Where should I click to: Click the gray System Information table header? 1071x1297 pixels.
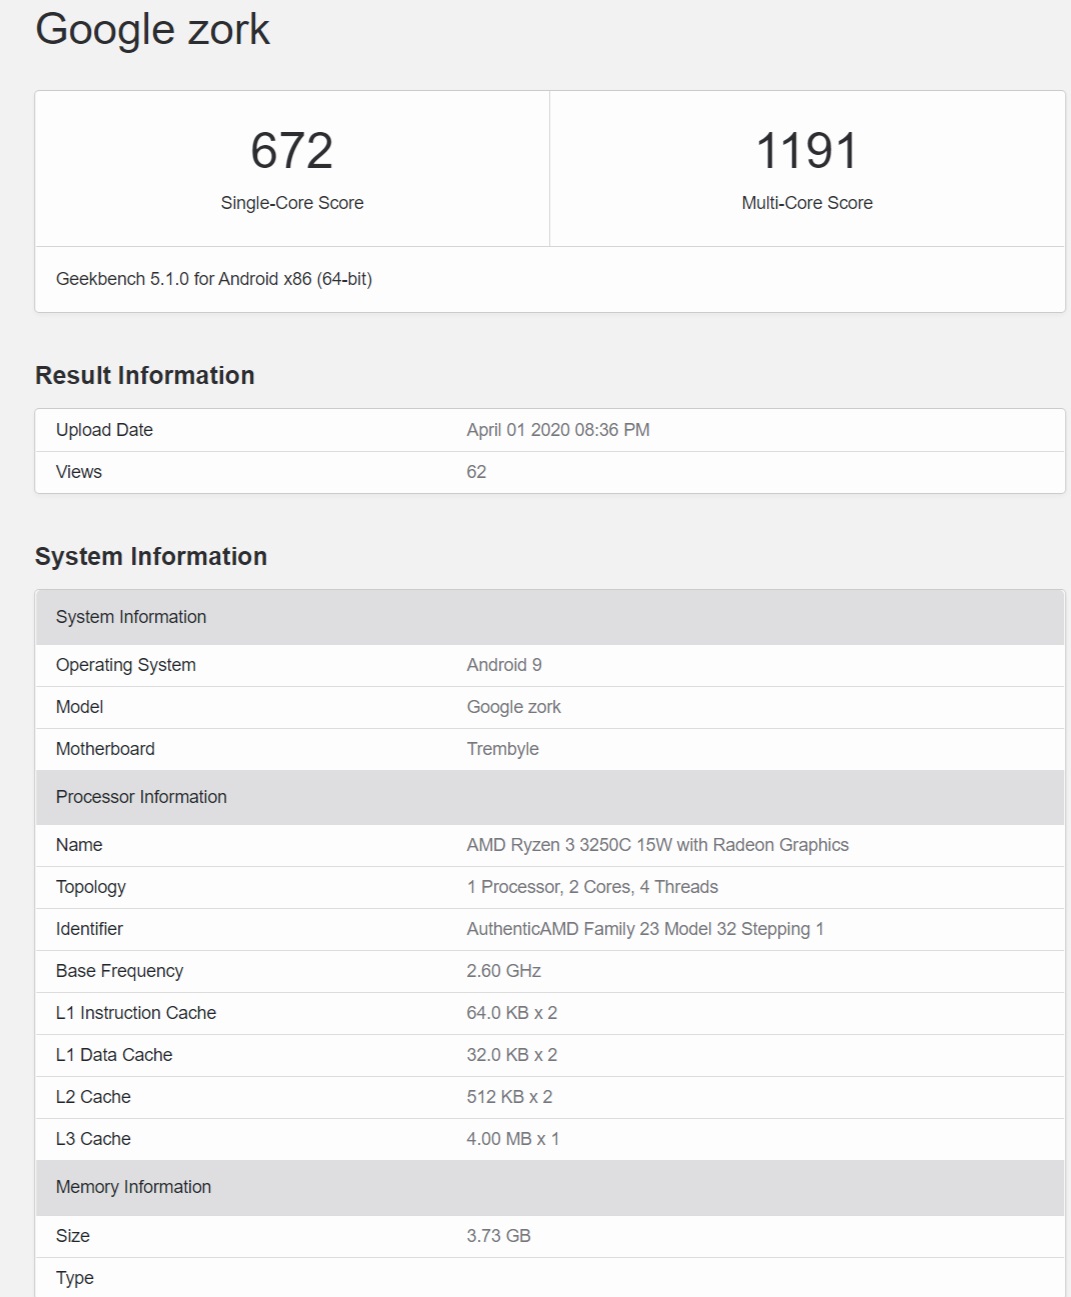coord(131,617)
